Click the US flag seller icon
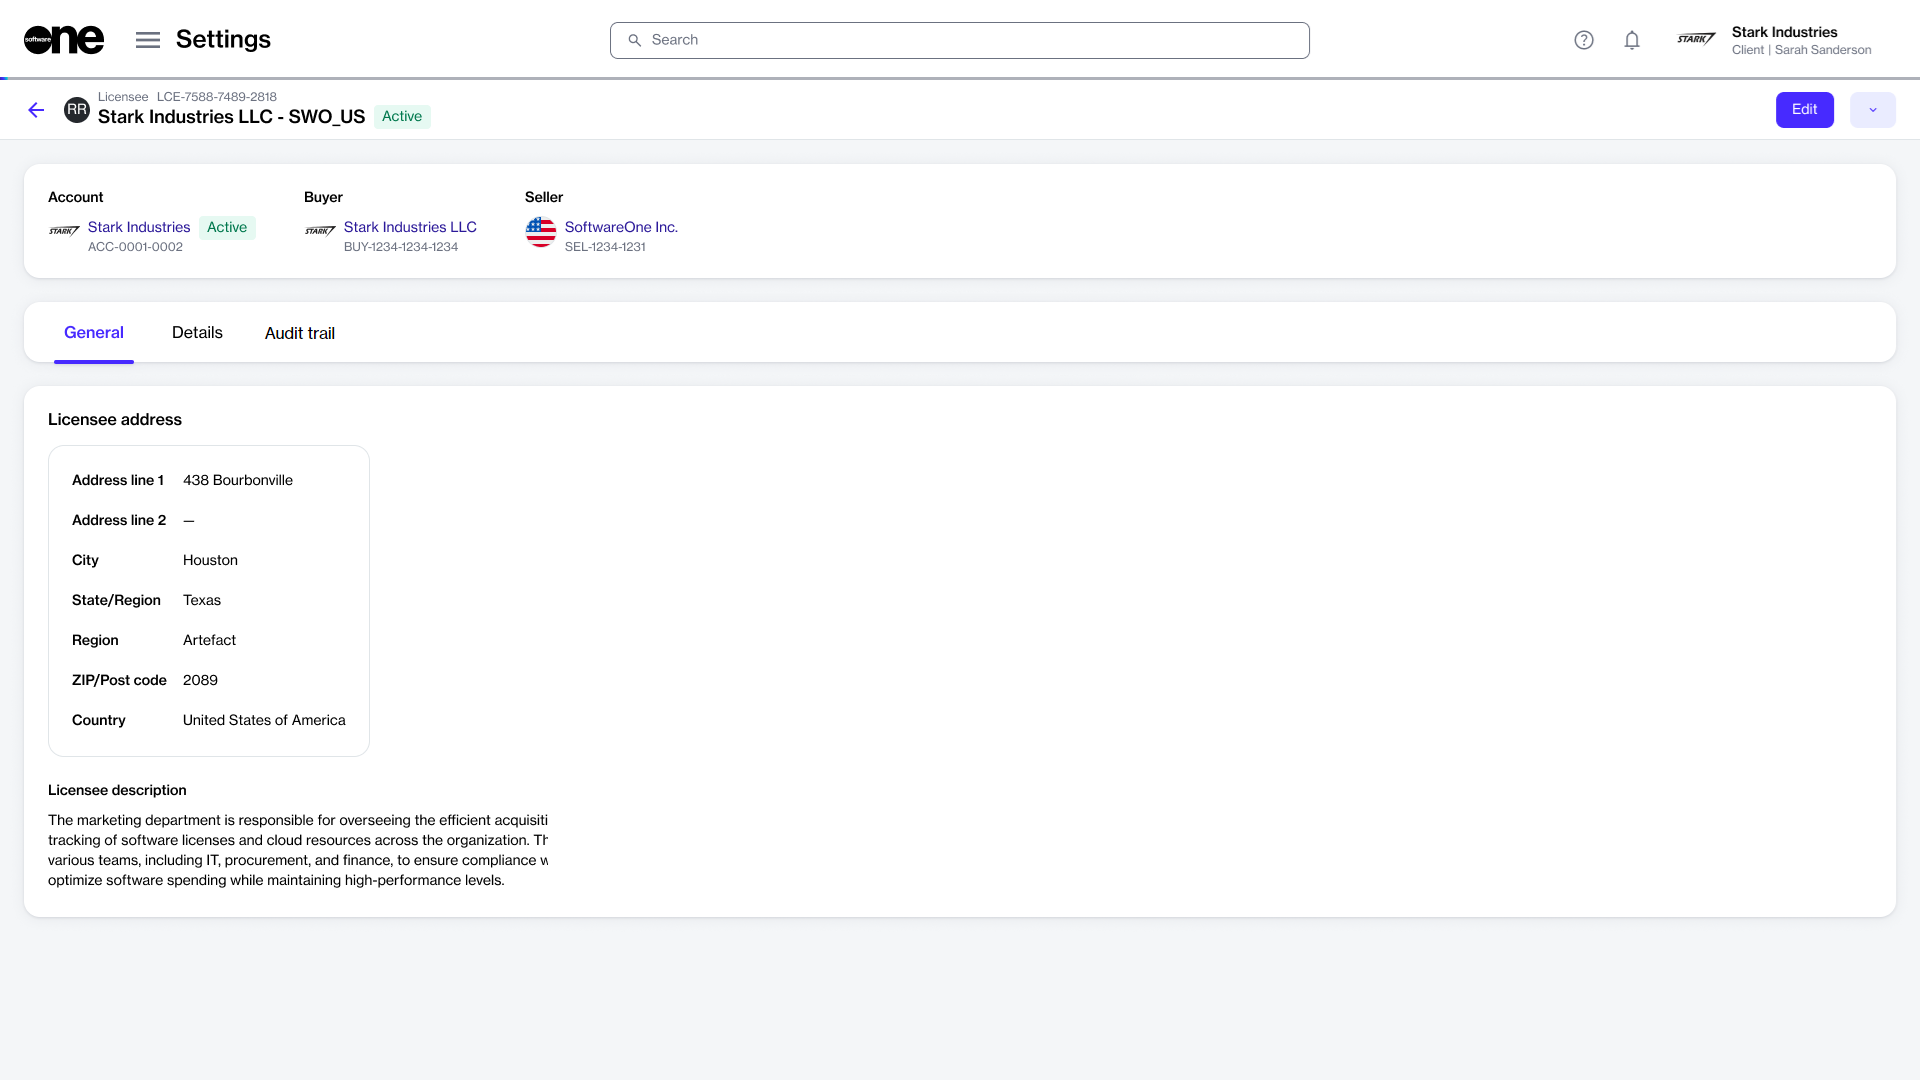 541,232
